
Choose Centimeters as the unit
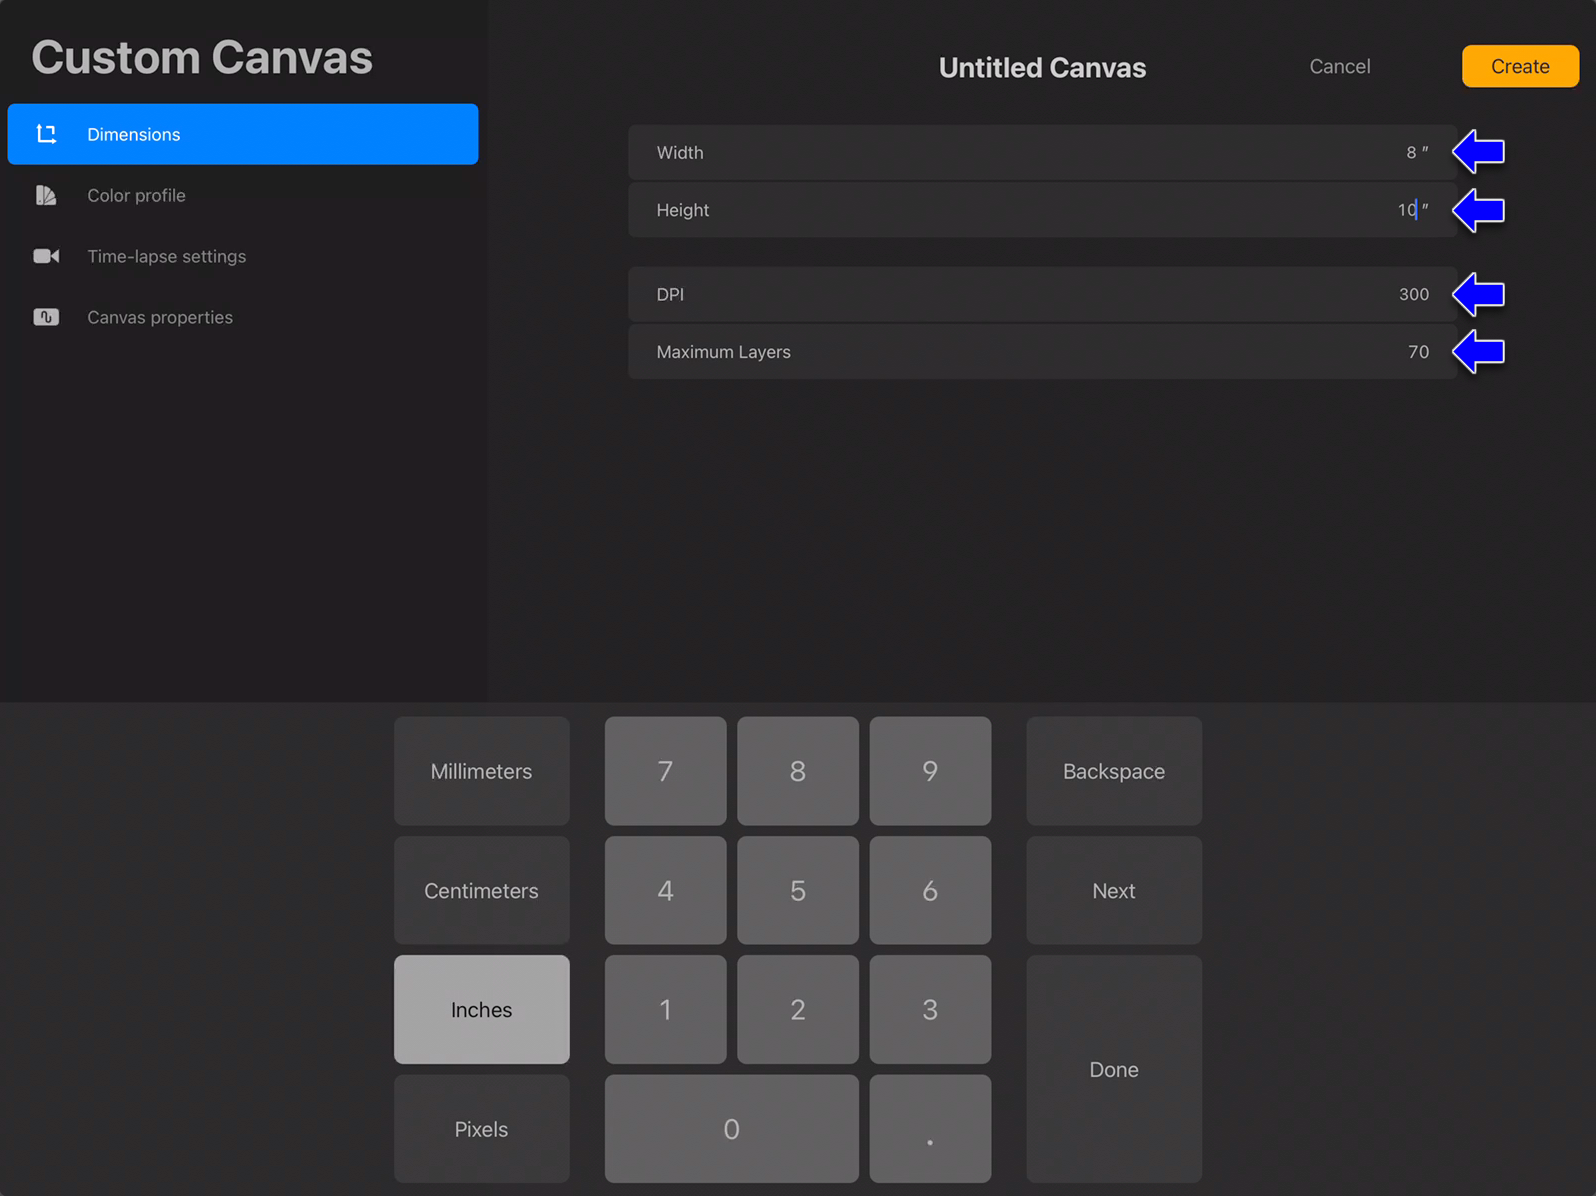(482, 890)
